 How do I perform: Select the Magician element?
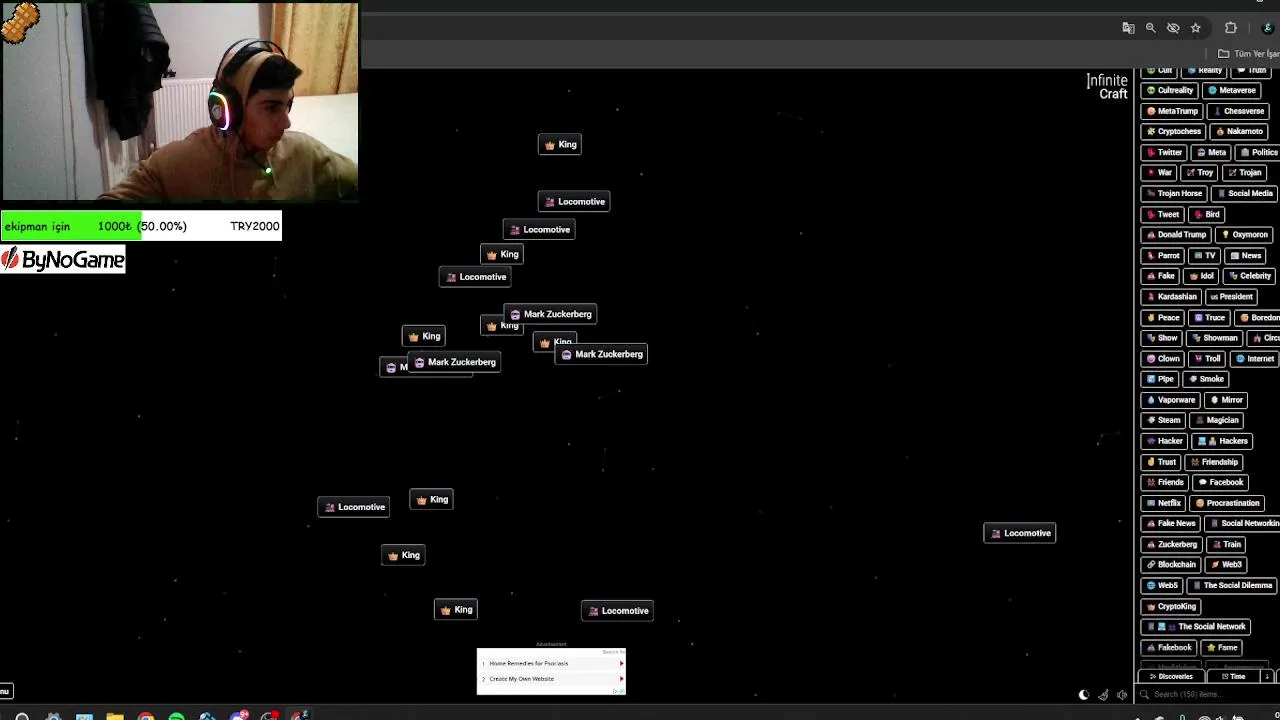[1217, 420]
